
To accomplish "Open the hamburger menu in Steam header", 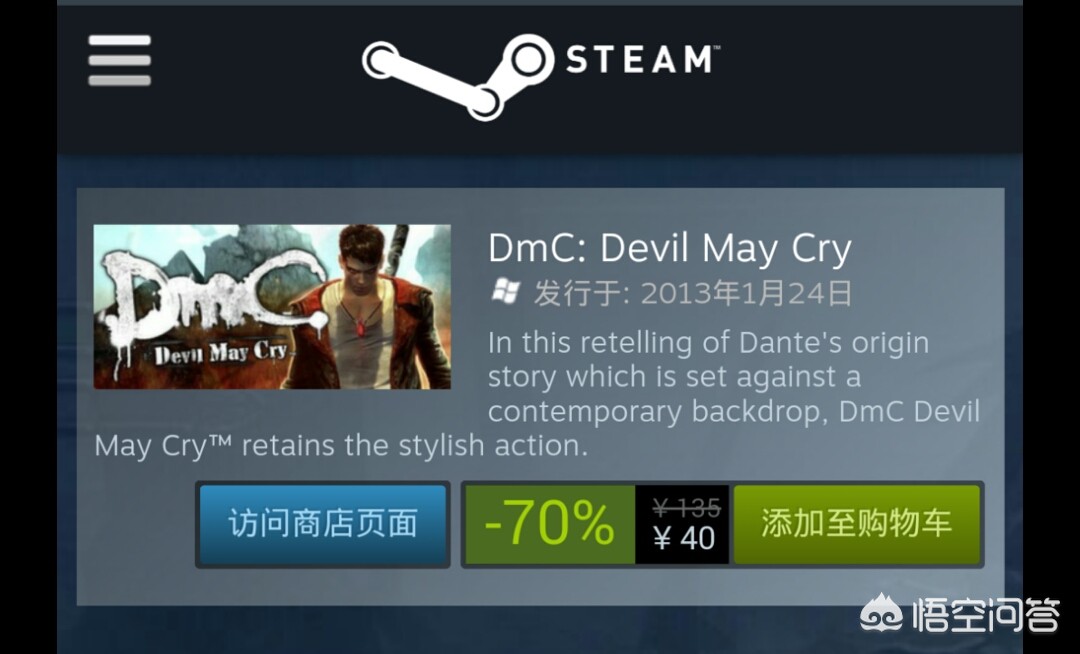I will pos(119,61).
